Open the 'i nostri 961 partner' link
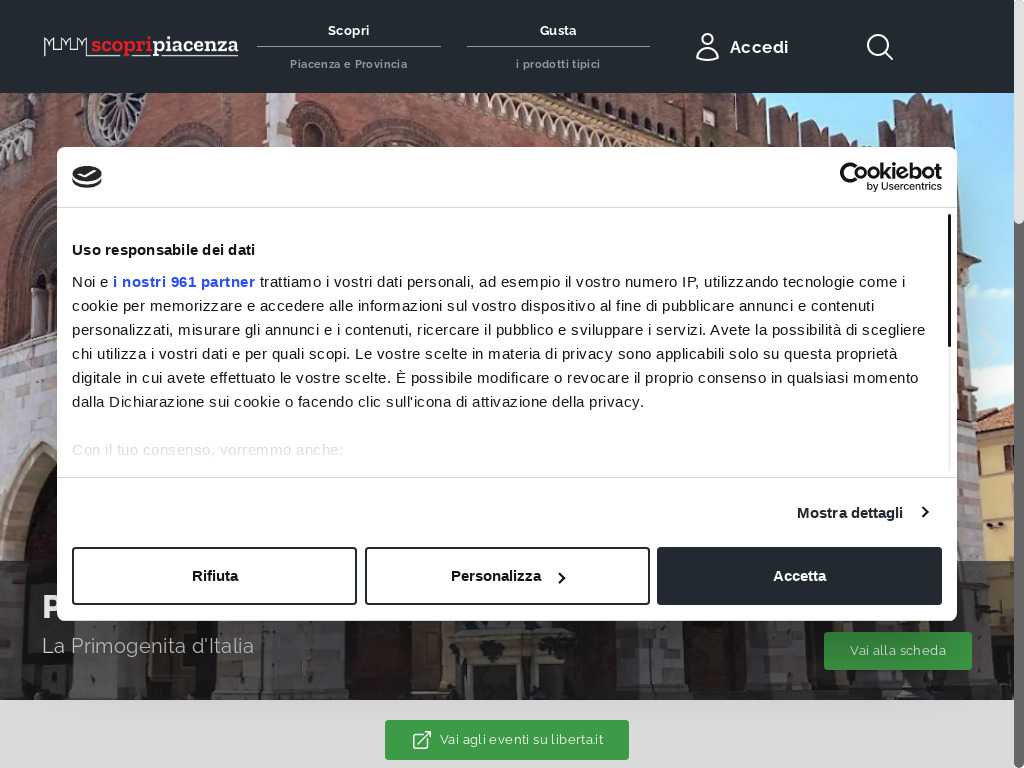Viewport: 1024px width, 768px height. [184, 282]
